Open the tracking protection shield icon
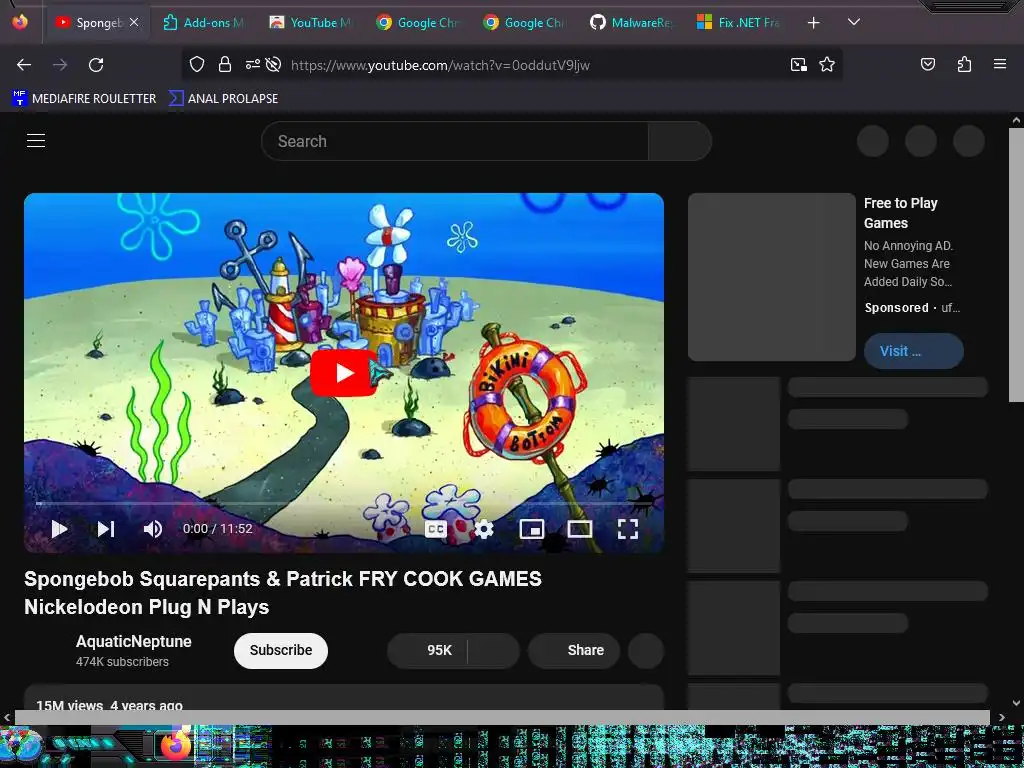Screen dimensions: 1024x768 (x=197, y=64)
